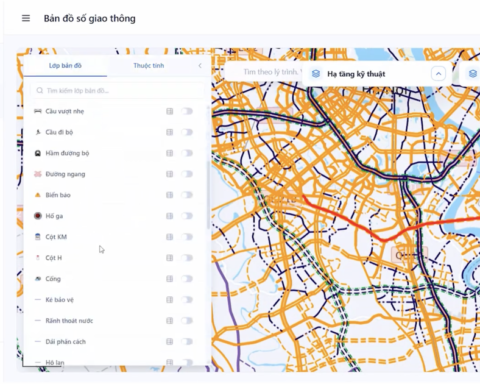The height and width of the screenshot is (384, 480).
Task: Open the hamburger menu icon
Action: [26, 18]
